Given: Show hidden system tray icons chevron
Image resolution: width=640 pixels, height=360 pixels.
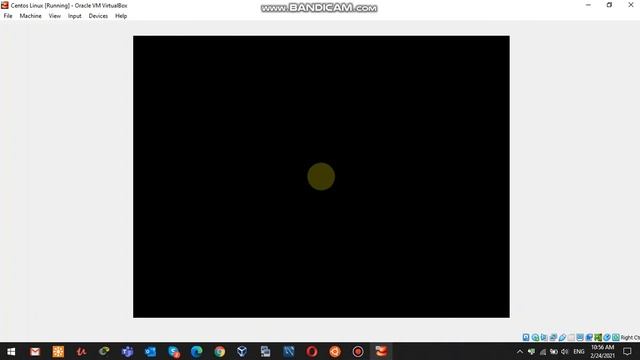Looking at the screenshot, I should [x=520, y=351].
